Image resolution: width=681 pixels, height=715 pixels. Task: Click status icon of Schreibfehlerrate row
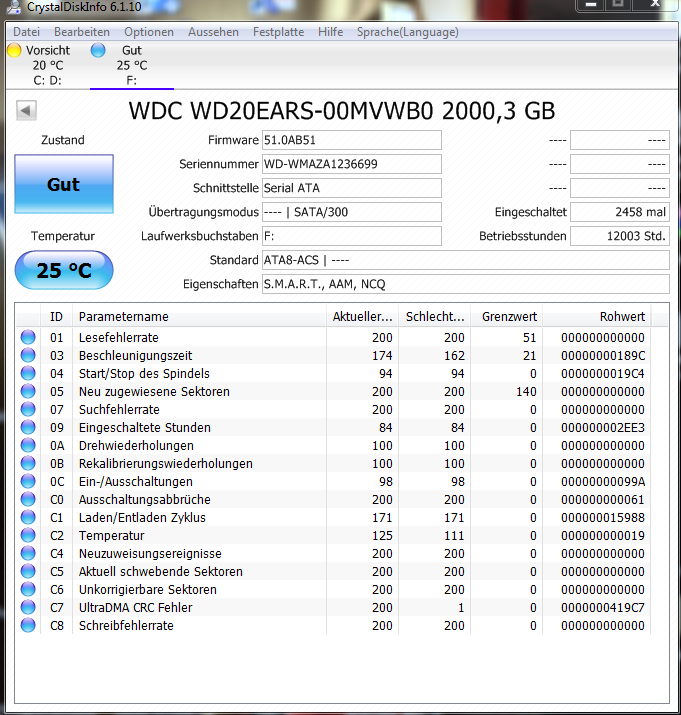(x=28, y=626)
